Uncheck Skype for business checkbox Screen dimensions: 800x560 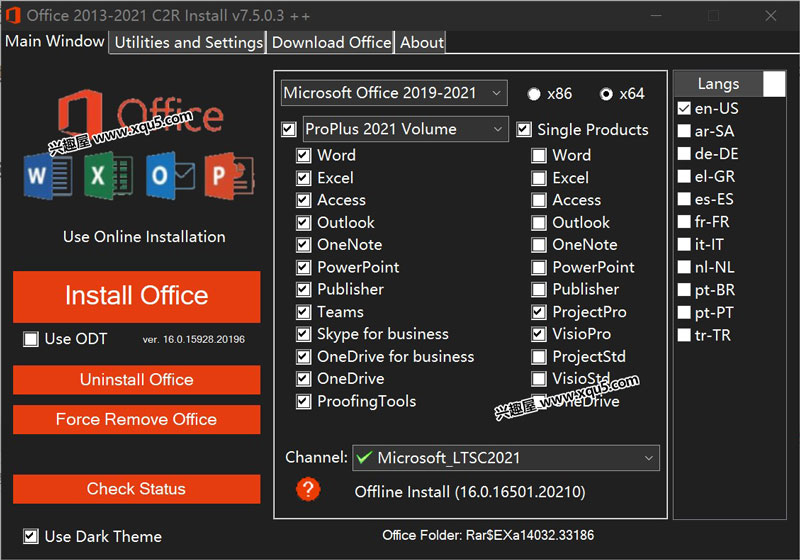(304, 334)
